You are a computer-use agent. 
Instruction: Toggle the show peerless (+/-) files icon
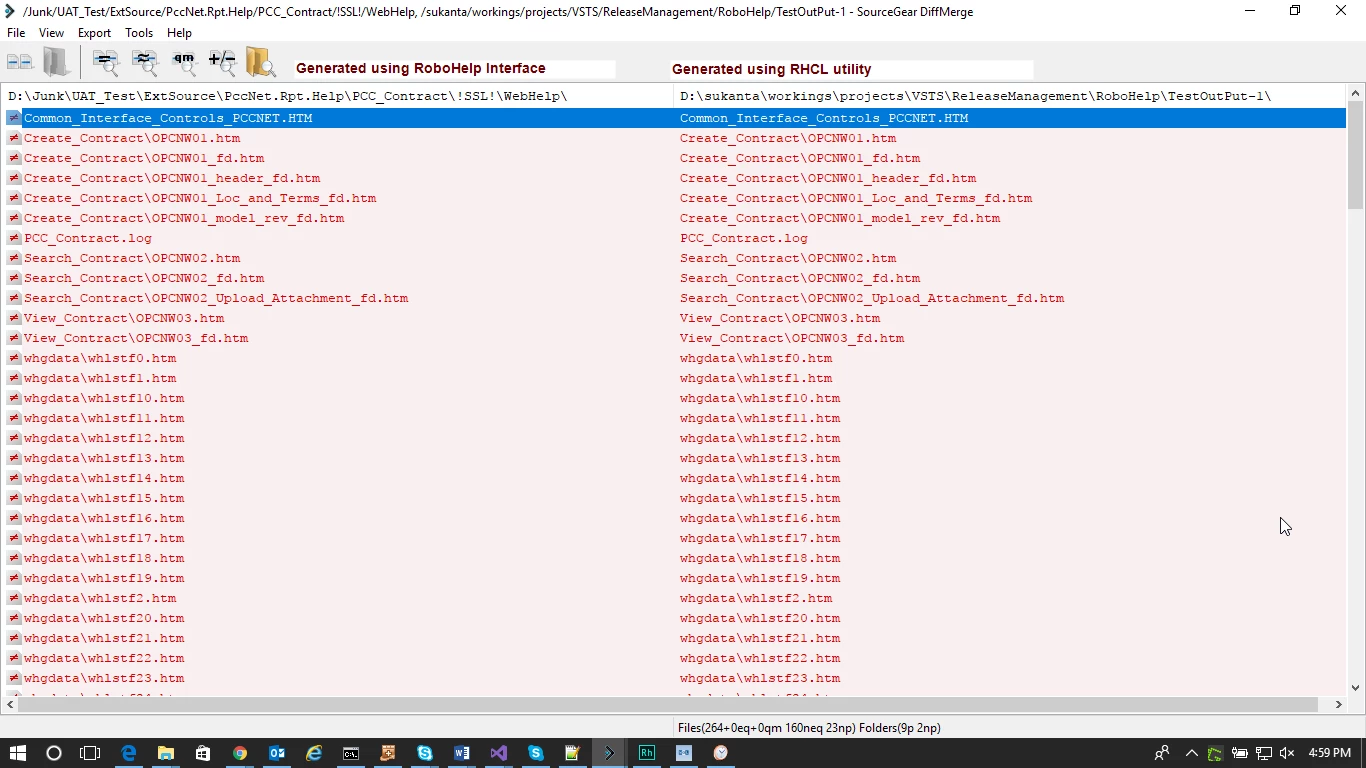tap(222, 63)
